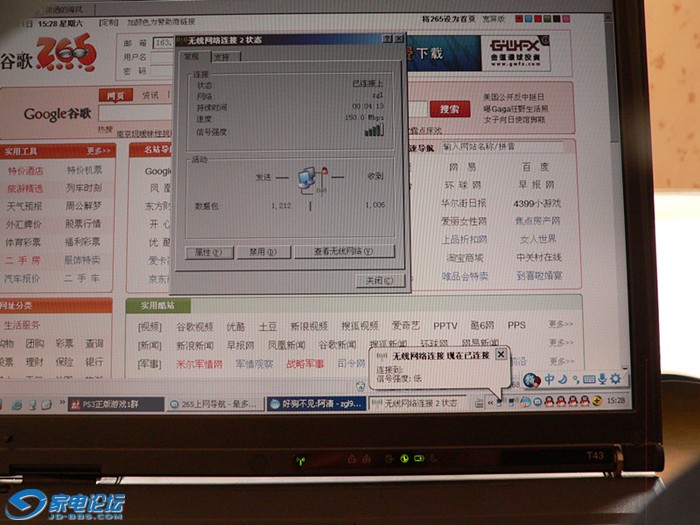This screenshot has height=525, width=700.
Task: Open the 列车时刻 link
Action: 83,188
